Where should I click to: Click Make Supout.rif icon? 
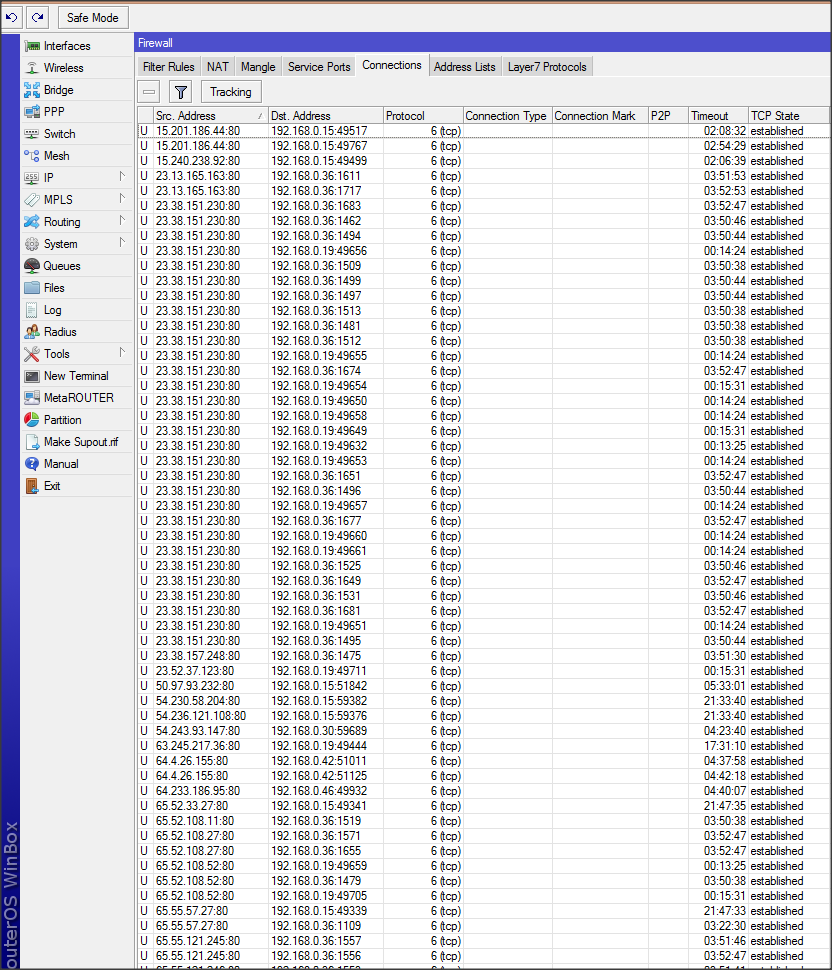tap(32, 442)
